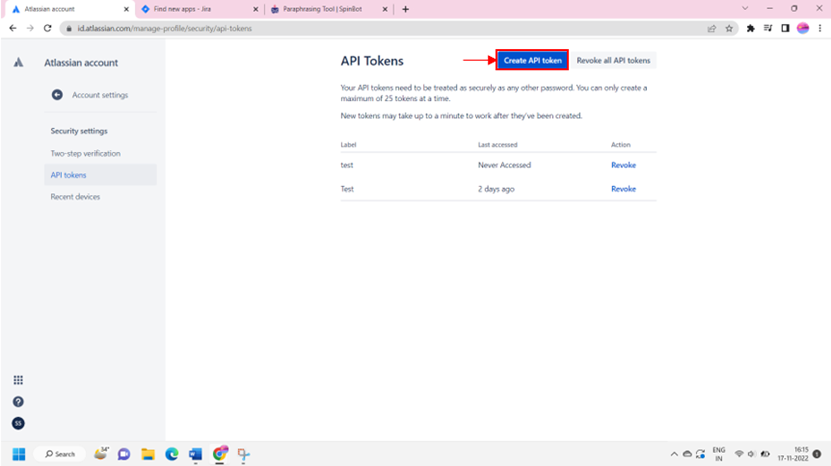Open the File Explorer taskbar icon
The height and width of the screenshot is (466, 831).
point(148,454)
